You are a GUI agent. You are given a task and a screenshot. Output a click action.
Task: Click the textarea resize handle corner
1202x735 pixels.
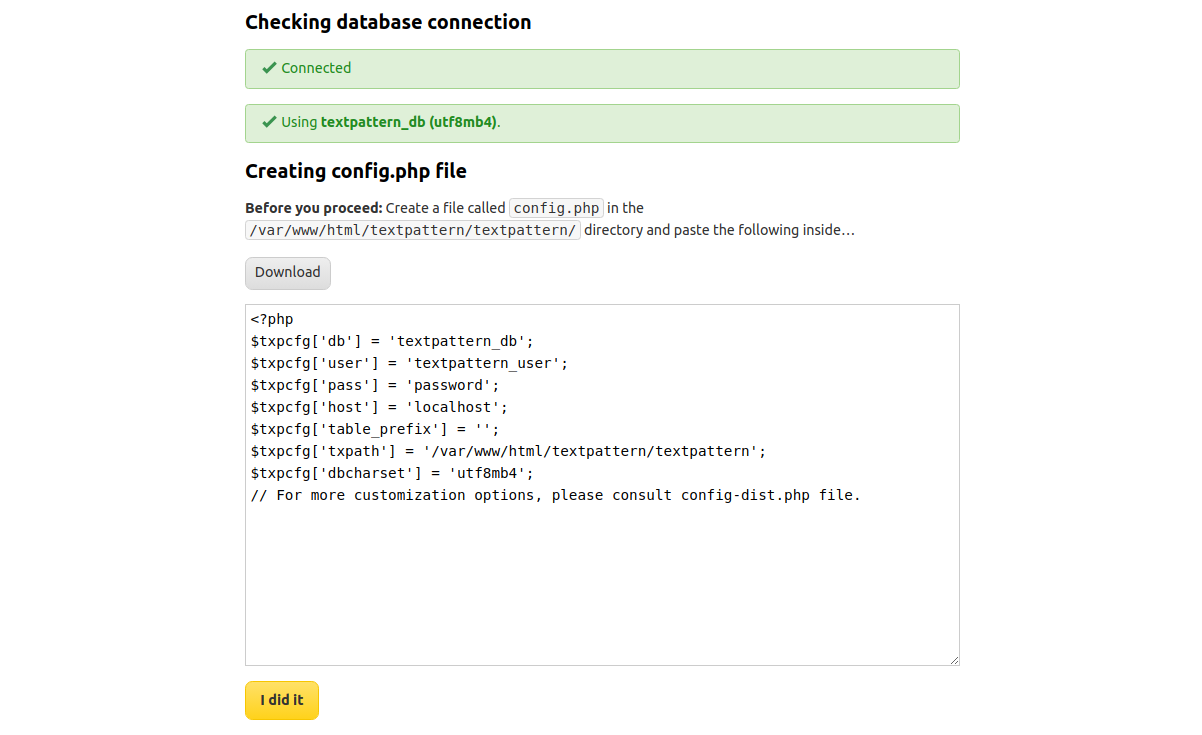954,660
